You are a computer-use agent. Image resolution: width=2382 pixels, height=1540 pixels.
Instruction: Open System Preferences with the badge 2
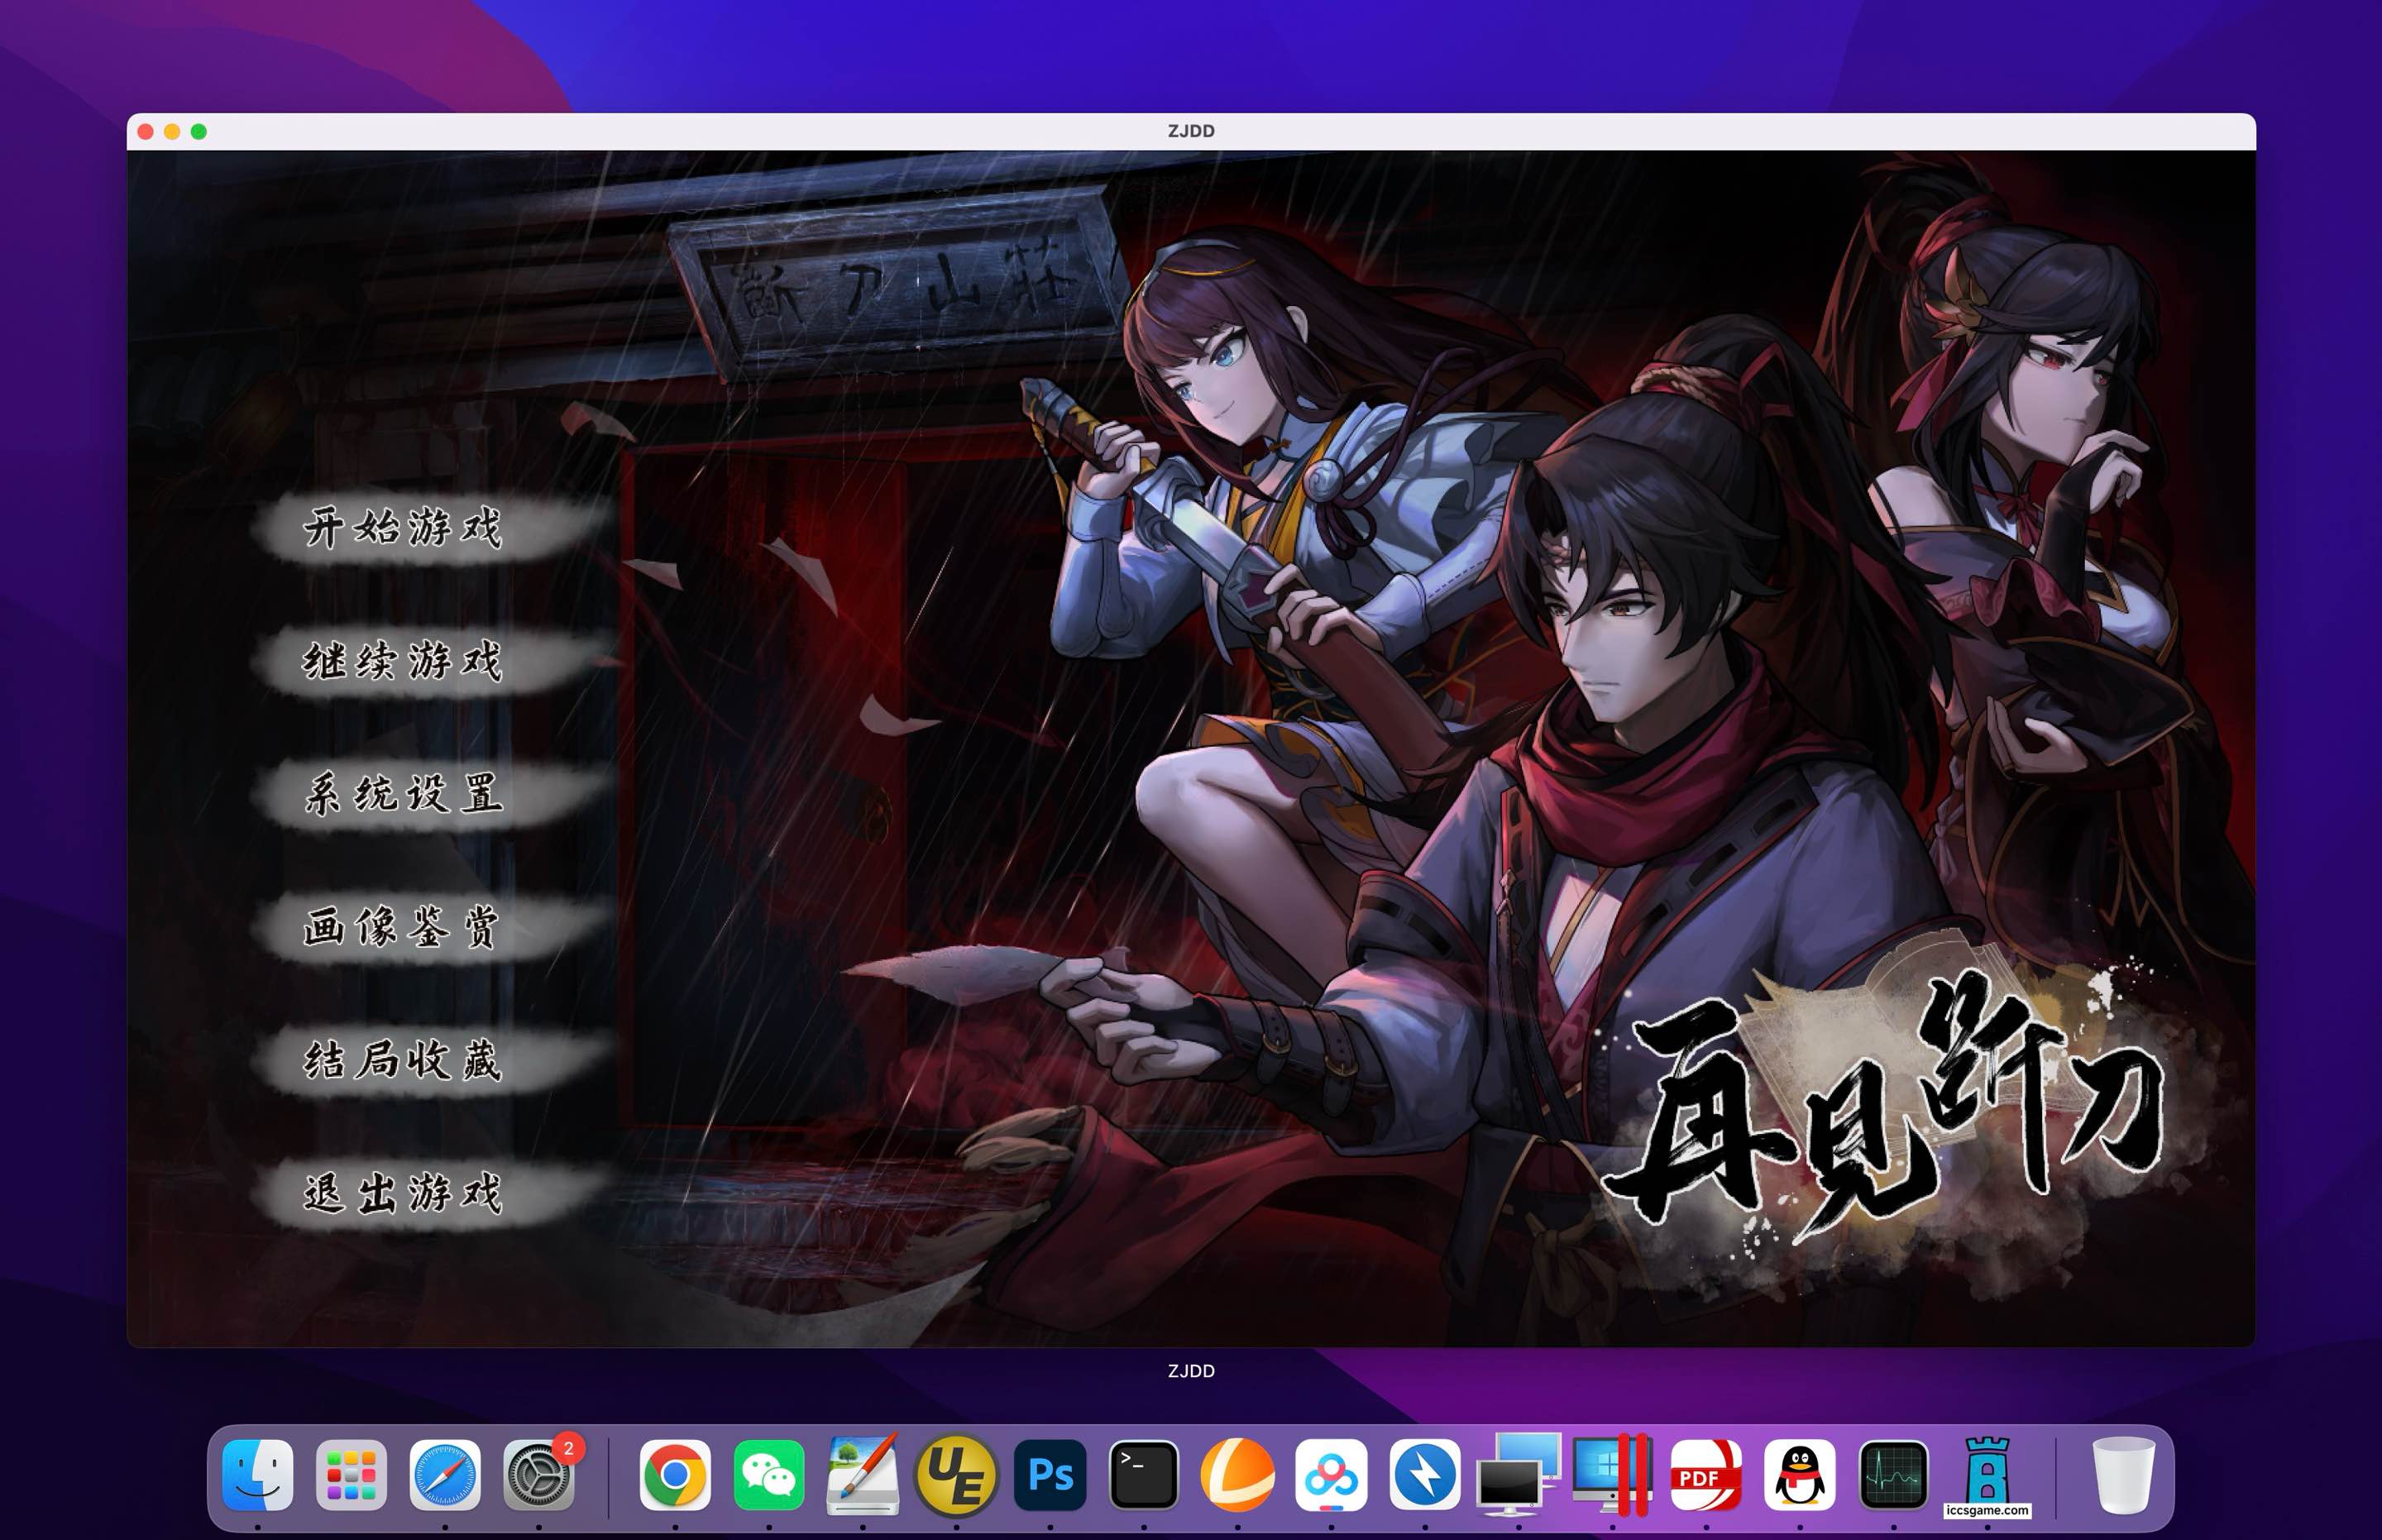tap(539, 1475)
